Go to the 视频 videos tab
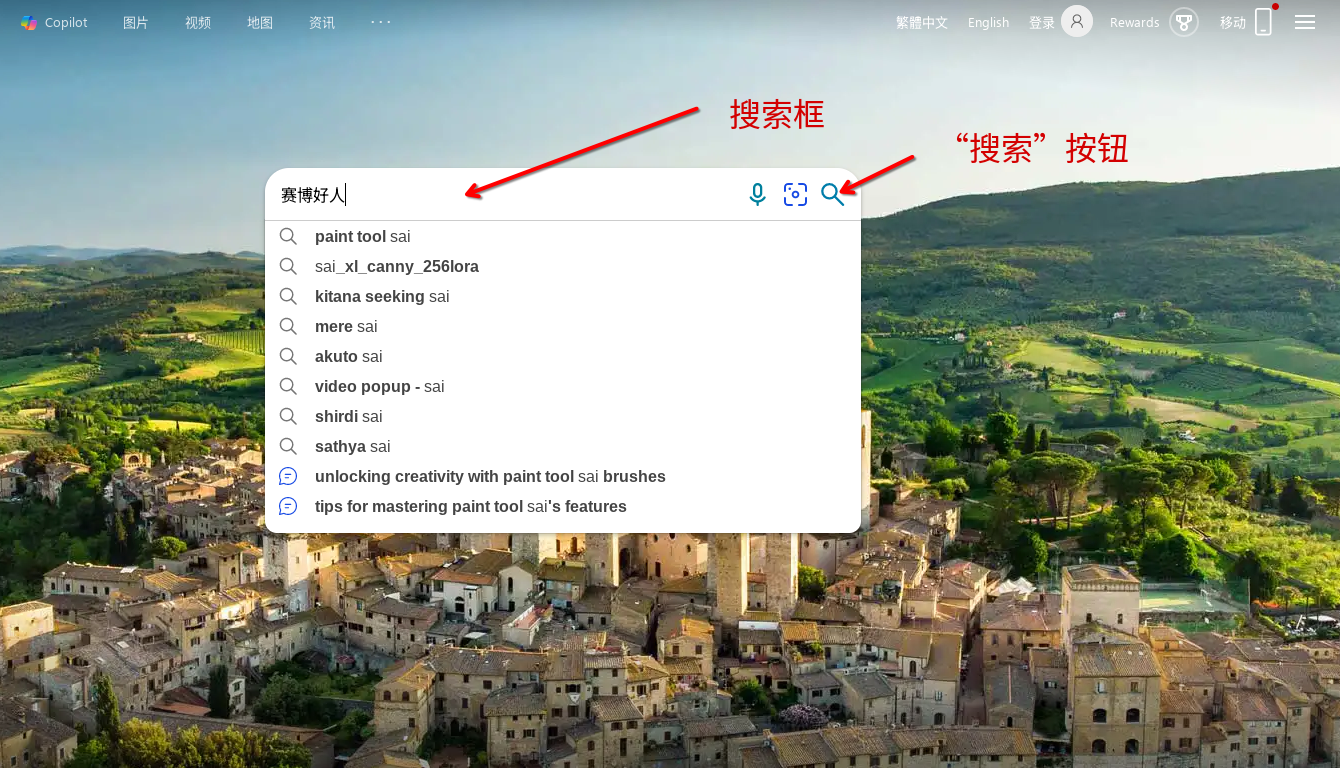Viewport: 1340px width, 768px height. [198, 22]
